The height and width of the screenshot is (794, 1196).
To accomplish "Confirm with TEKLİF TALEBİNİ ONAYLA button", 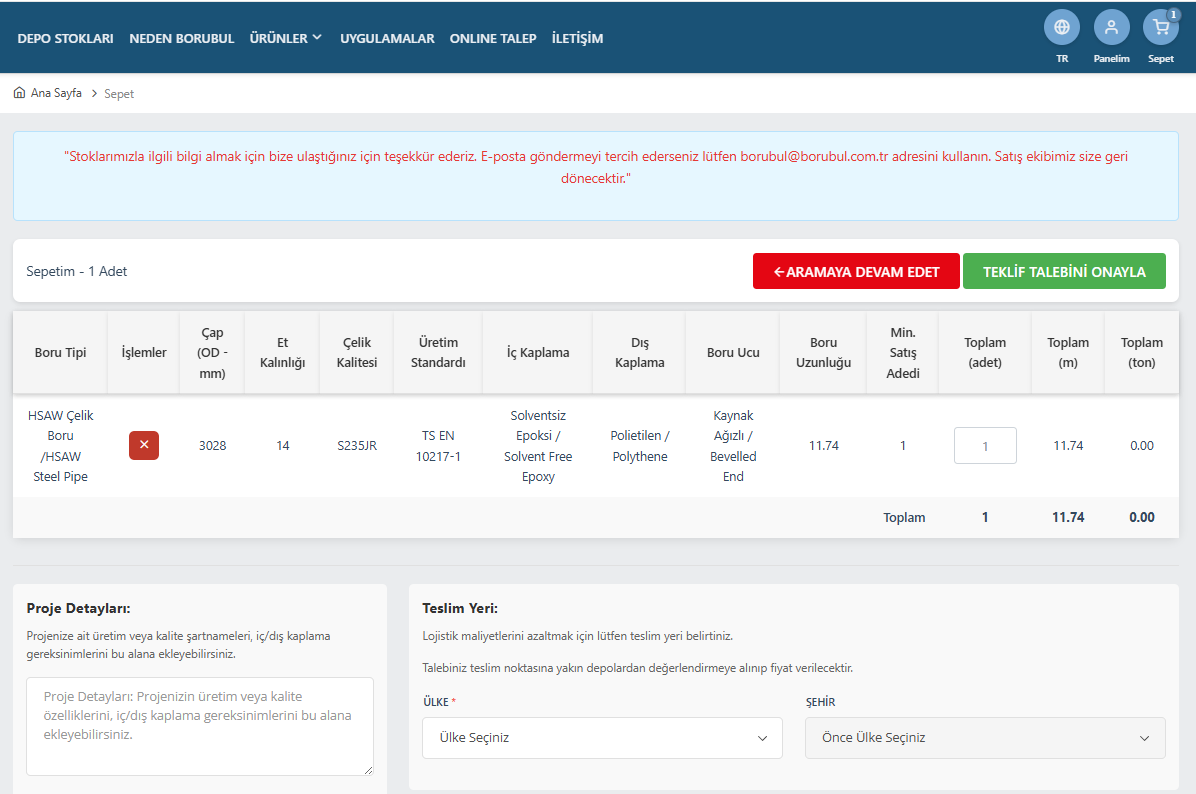I will pos(1064,272).
